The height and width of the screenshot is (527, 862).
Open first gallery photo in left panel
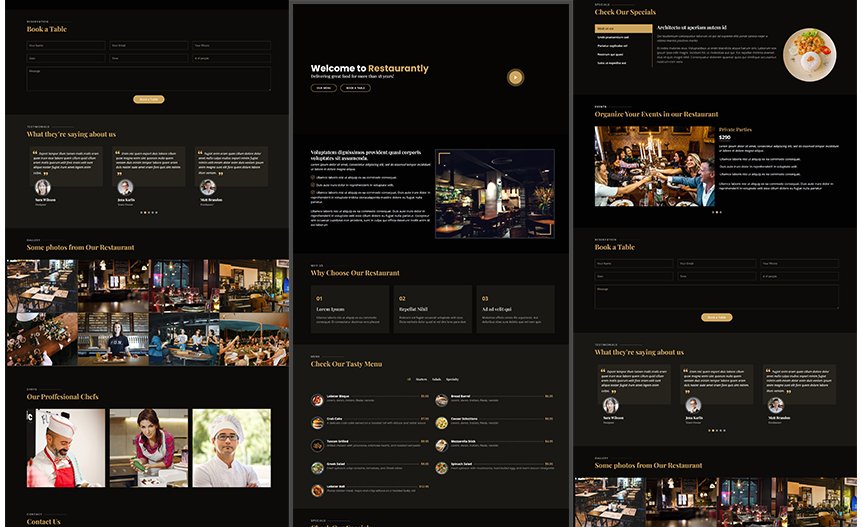point(42,286)
